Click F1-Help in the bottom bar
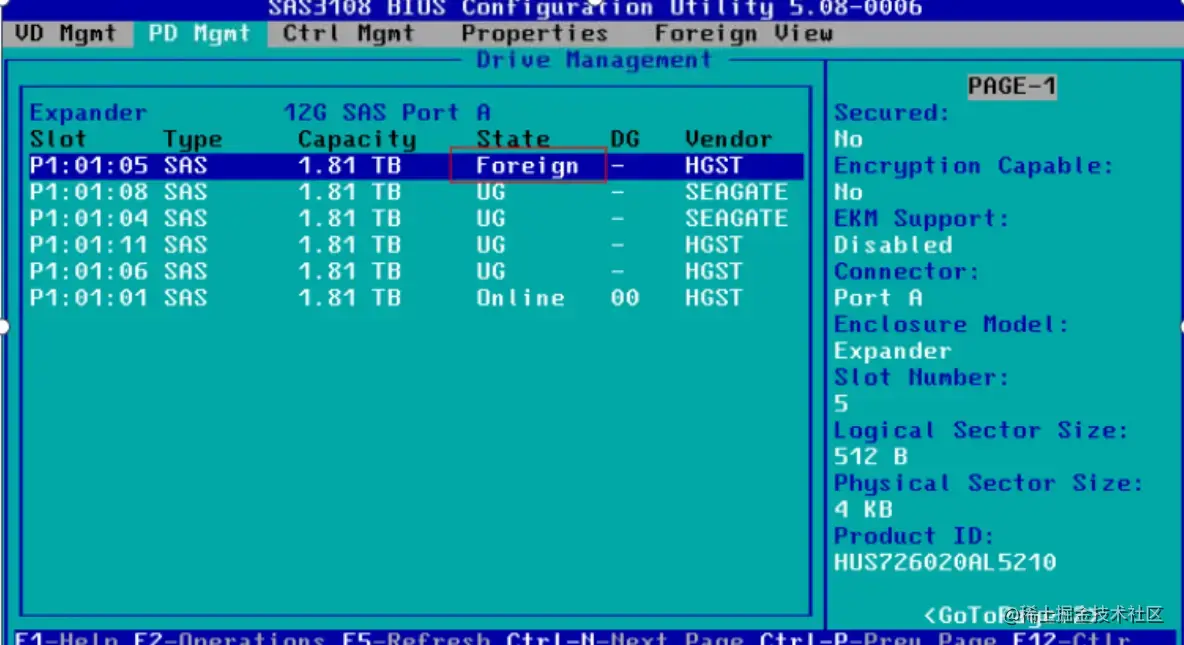The width and height of the screenshot is (1184, 645). (x=66, y=638)
